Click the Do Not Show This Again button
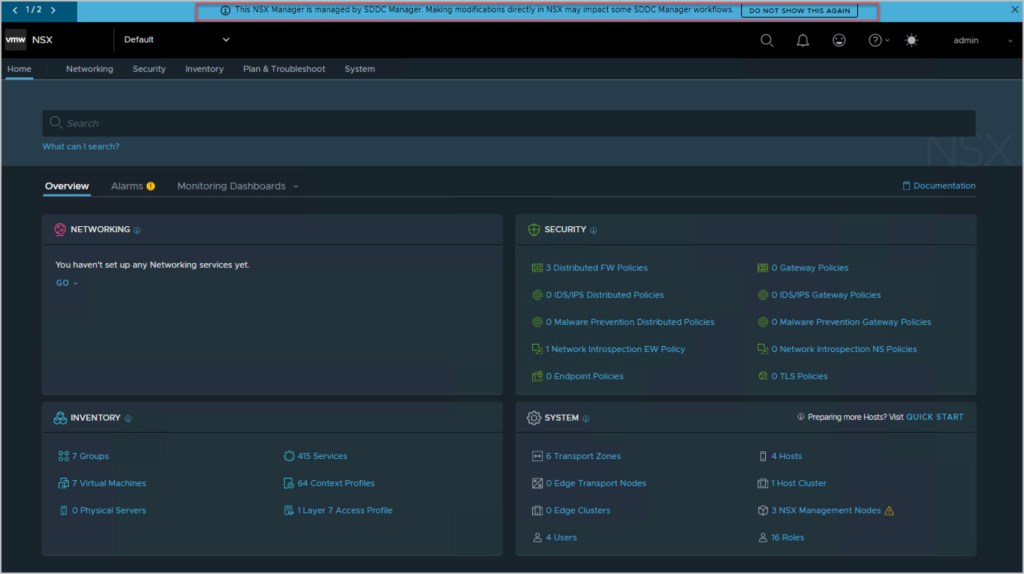 pos(797,10)
